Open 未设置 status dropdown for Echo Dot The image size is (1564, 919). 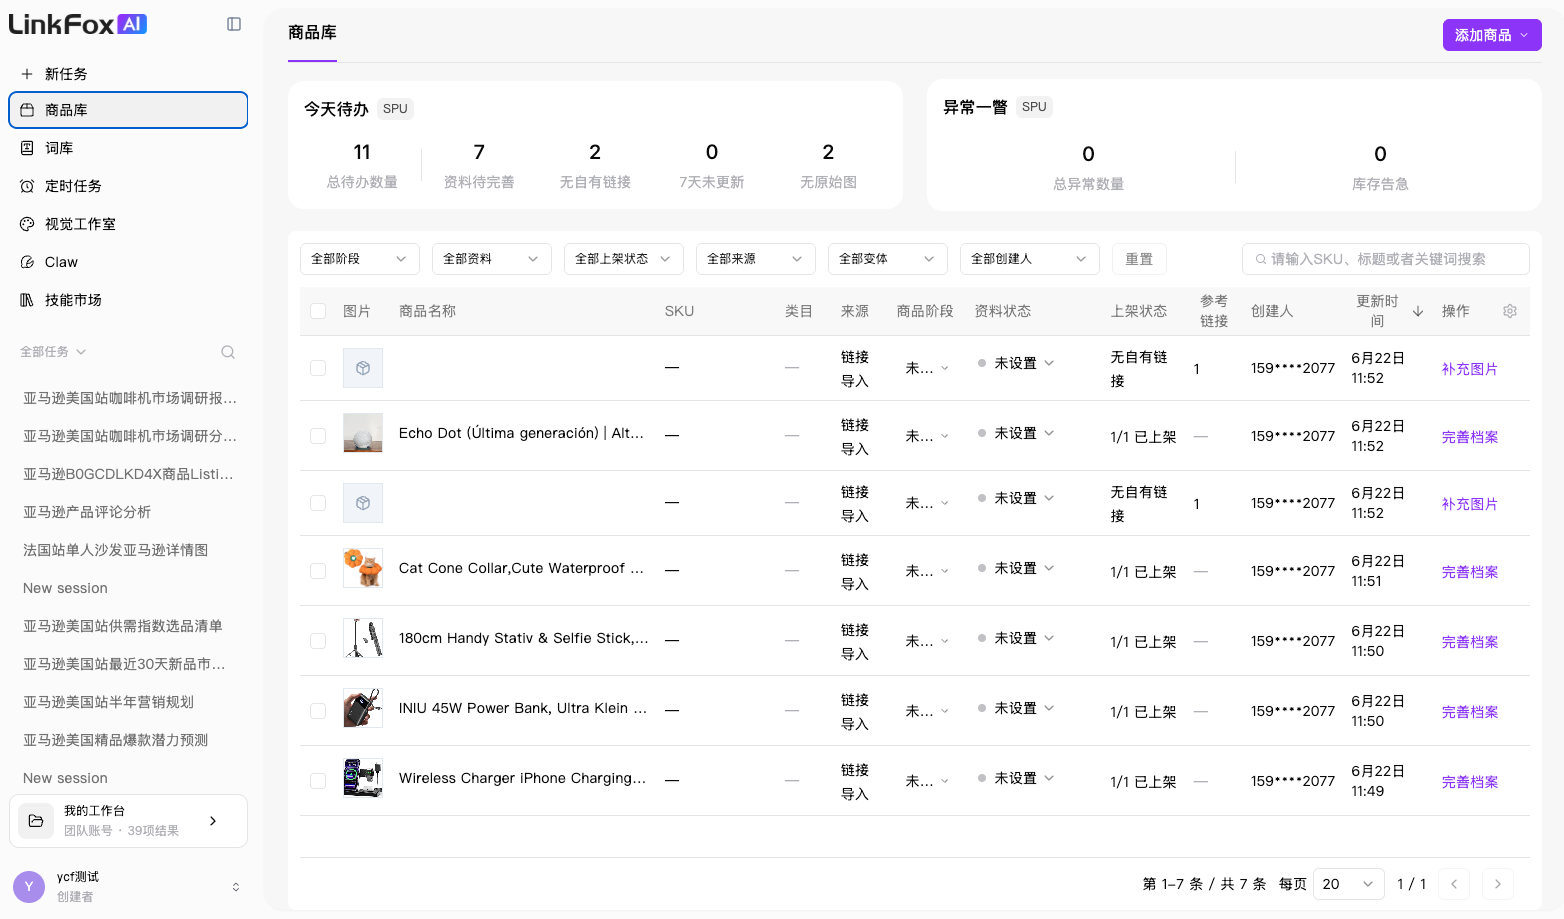pyautogui.click(x=1016, y=433)
